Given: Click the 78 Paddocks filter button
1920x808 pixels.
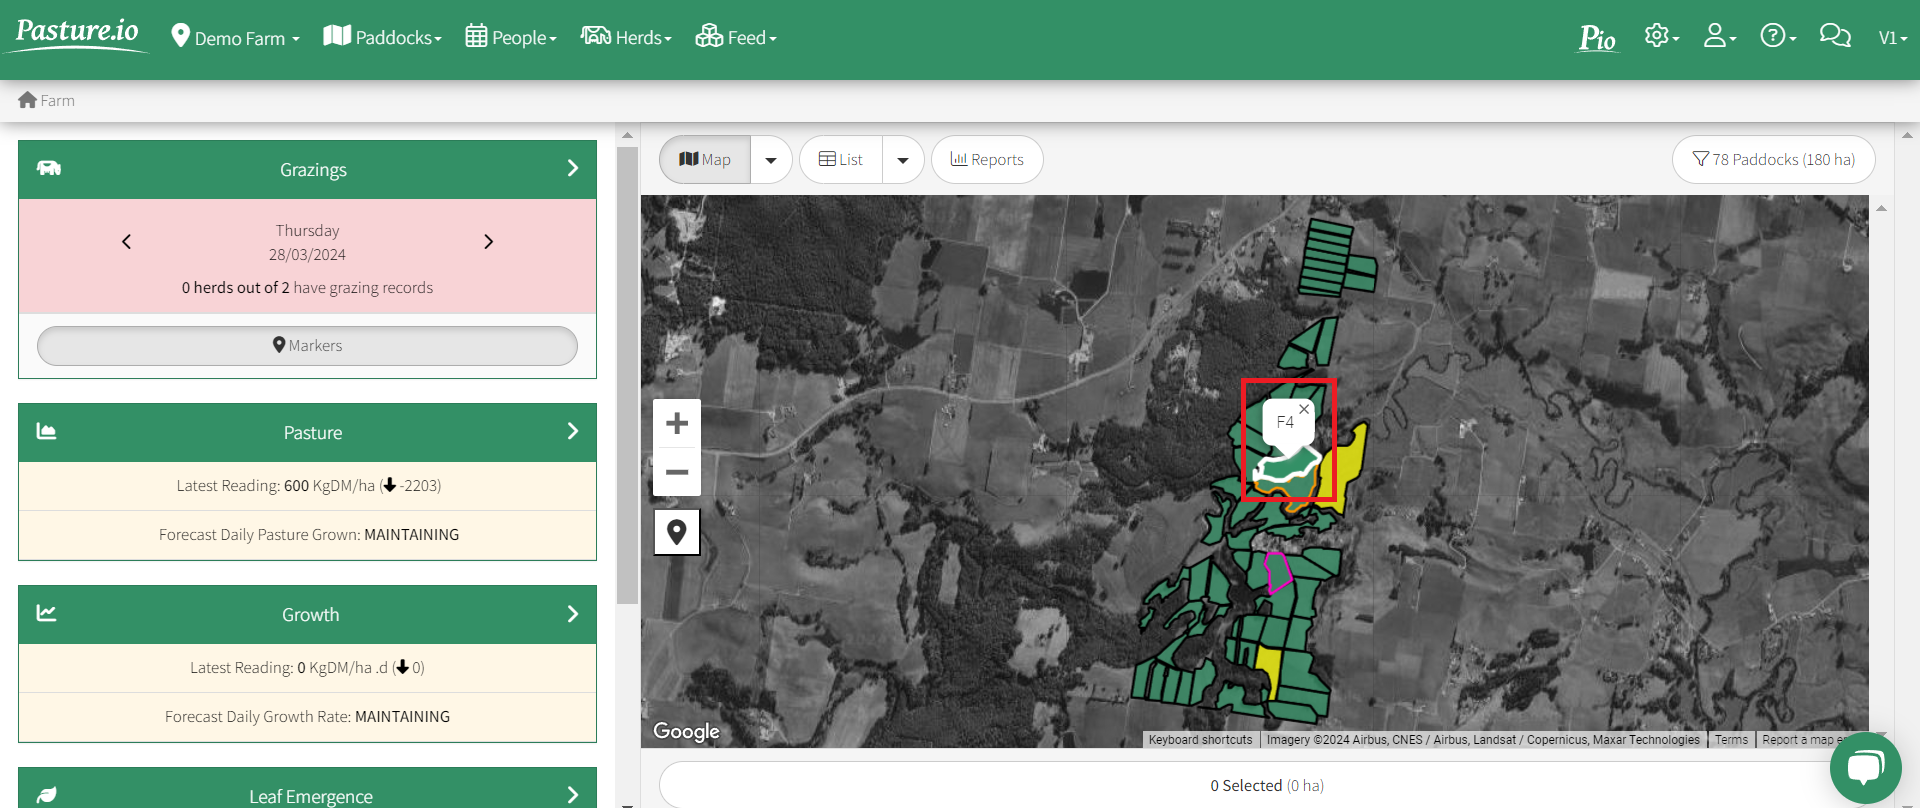Looking at the screenshot, I should [x=1773, y=160].
